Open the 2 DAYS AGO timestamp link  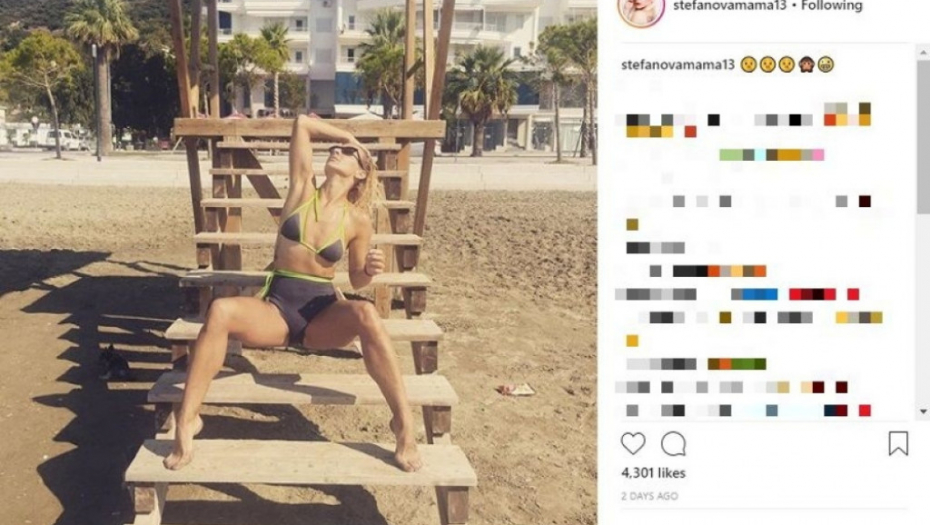point(649,496)
